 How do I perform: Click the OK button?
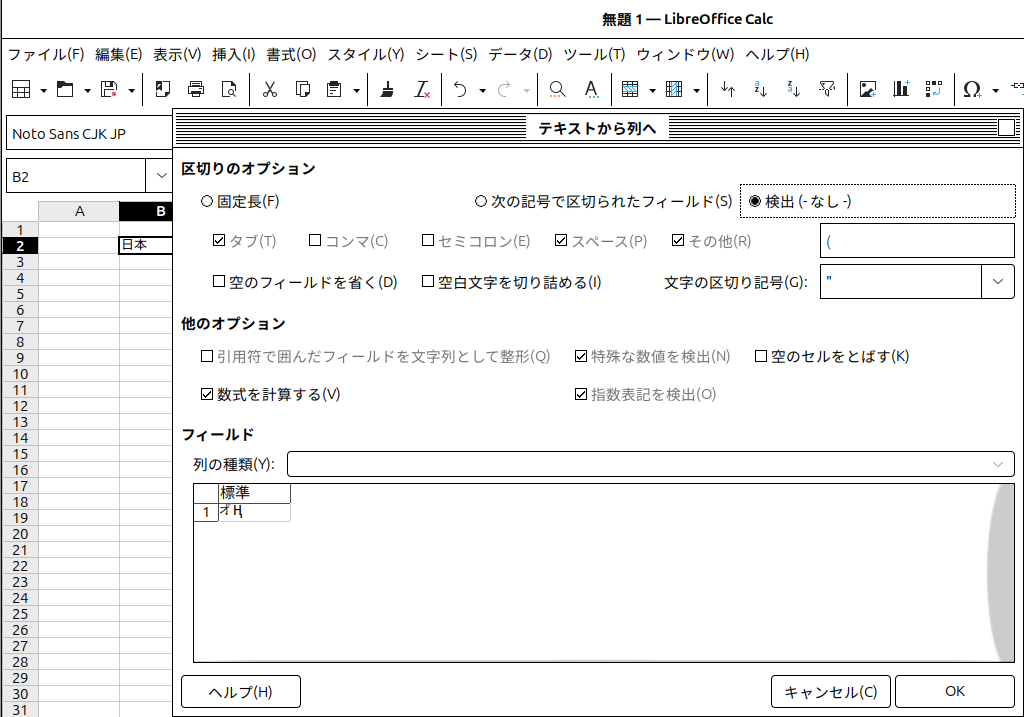[955, 692]
